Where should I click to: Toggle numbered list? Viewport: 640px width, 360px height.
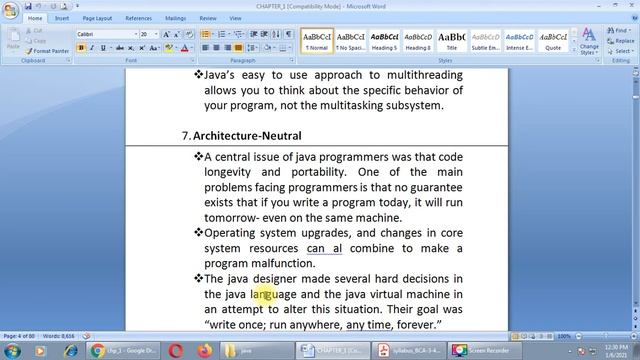(221, 34)
